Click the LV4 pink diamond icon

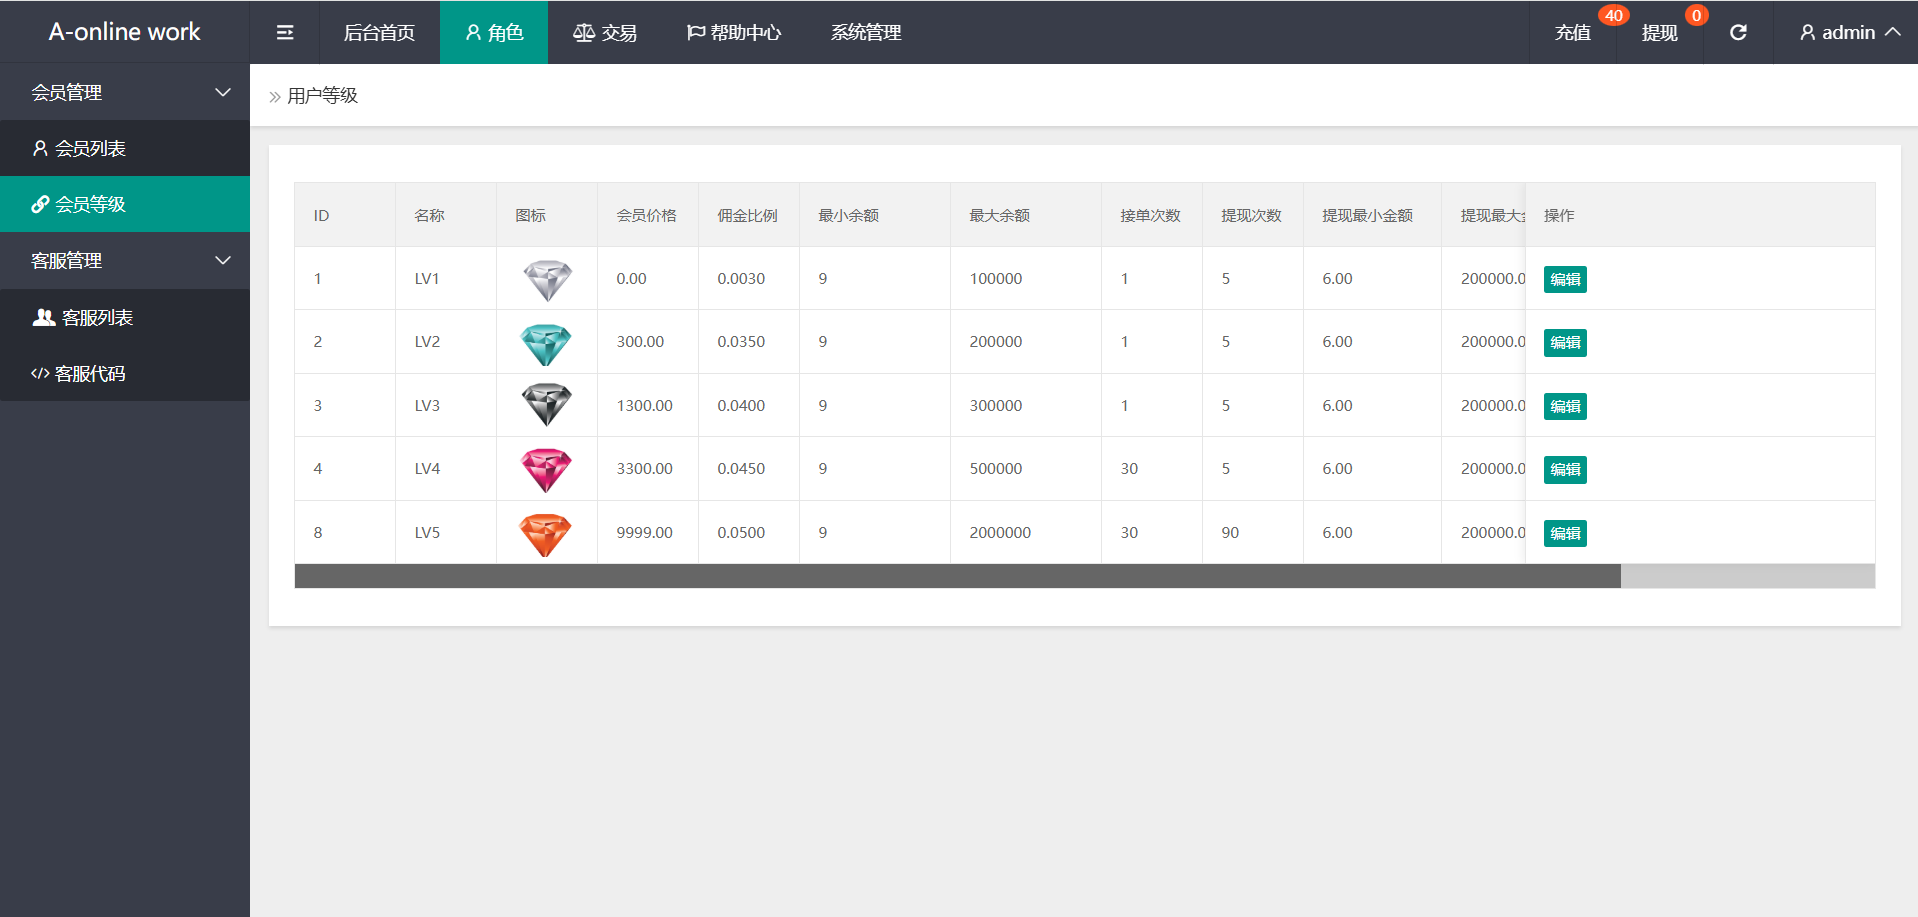coord(547,469)
